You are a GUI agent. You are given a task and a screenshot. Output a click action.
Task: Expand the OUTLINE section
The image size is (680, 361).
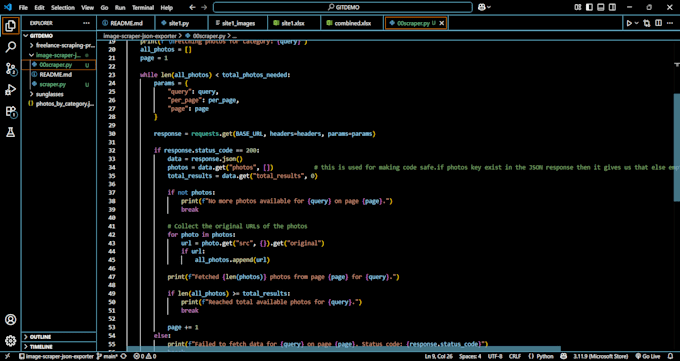point(59,337)
